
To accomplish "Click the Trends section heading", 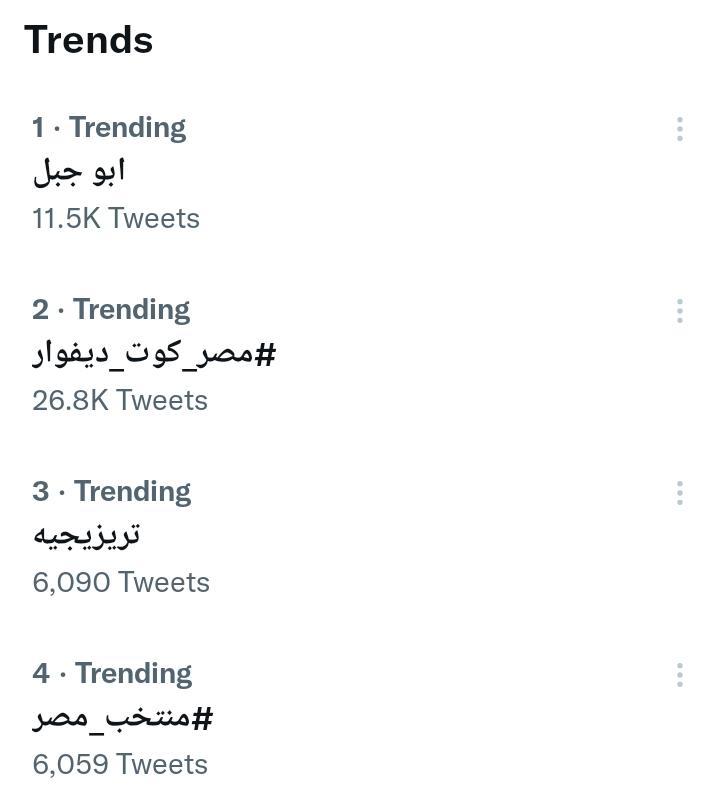I will click(x=89, y=40).
